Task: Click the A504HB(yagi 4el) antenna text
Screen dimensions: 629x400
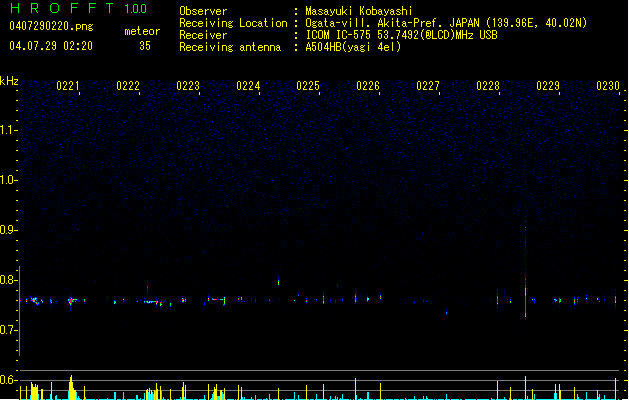Action: (x=353, y=47)
